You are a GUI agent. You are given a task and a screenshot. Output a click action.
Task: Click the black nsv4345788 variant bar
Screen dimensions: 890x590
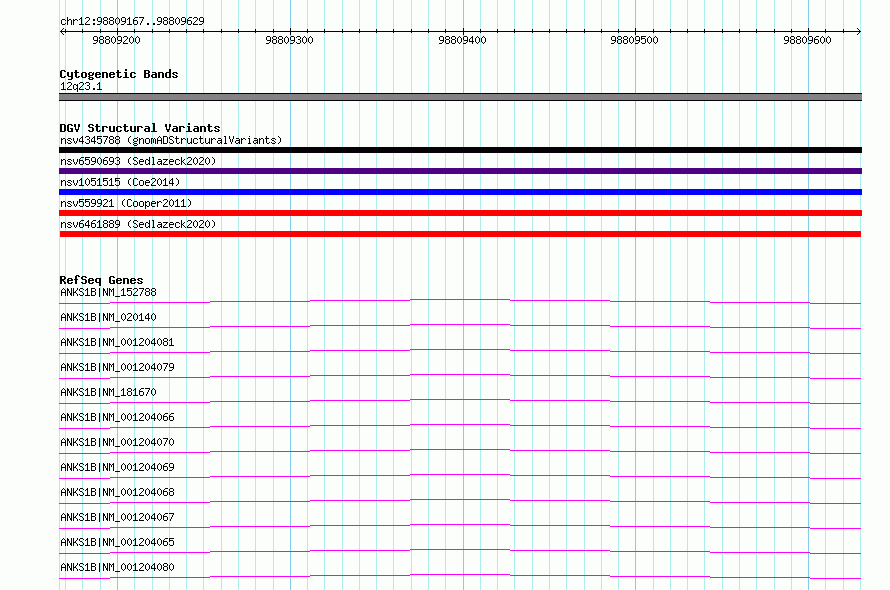tap(460, 150)
